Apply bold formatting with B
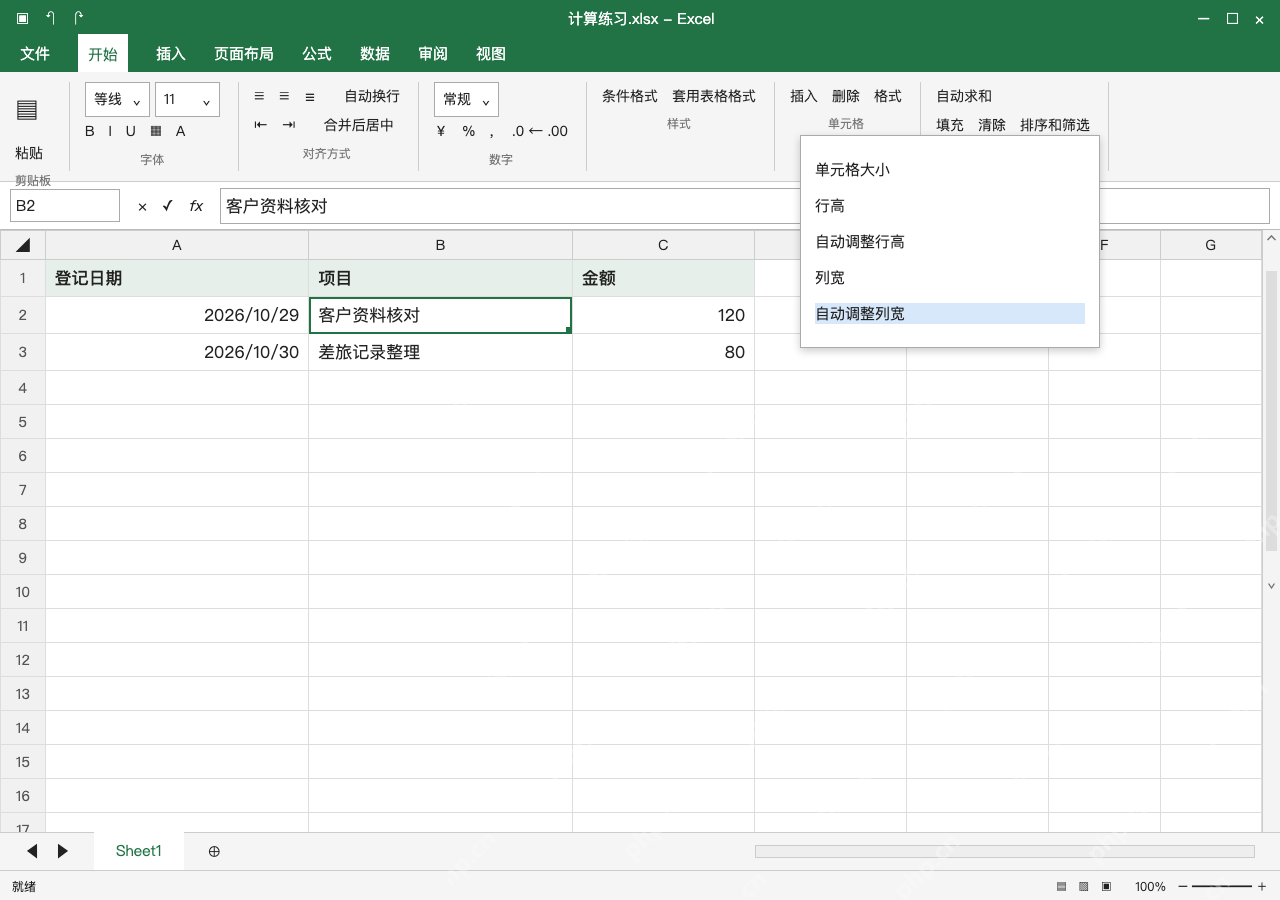The height and width of the screenshot is (900, 1280). [x=90, y=131]
